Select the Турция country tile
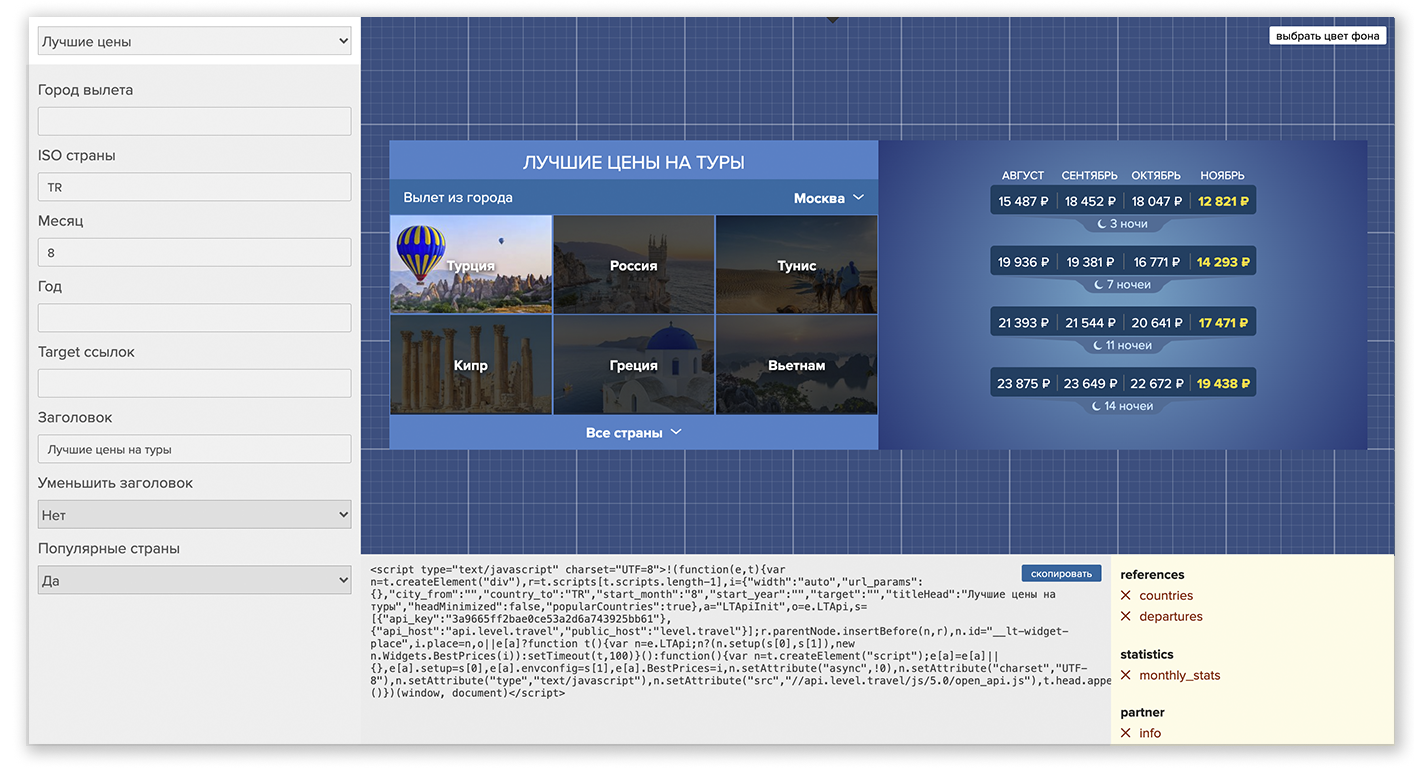The height and width of the screenshot is (775, 1414). tap(471, 265)
